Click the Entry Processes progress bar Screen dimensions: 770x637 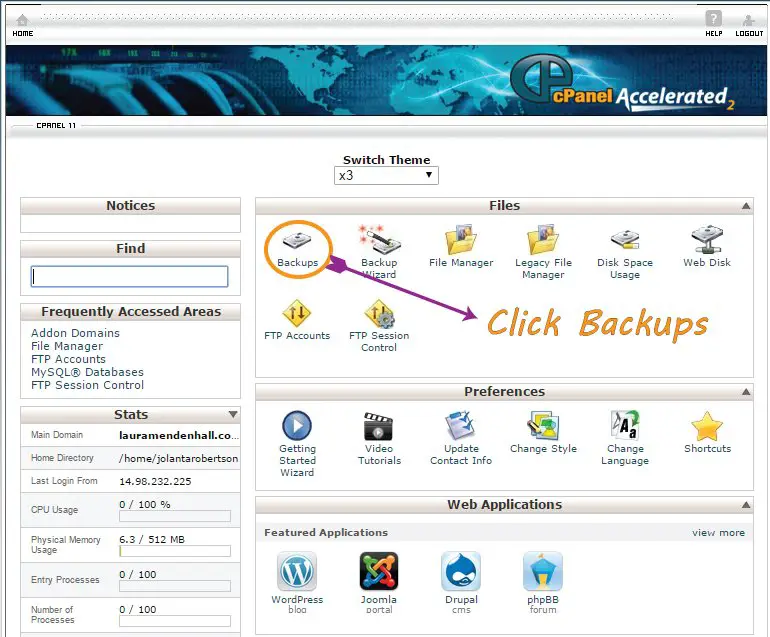[175, 586]
